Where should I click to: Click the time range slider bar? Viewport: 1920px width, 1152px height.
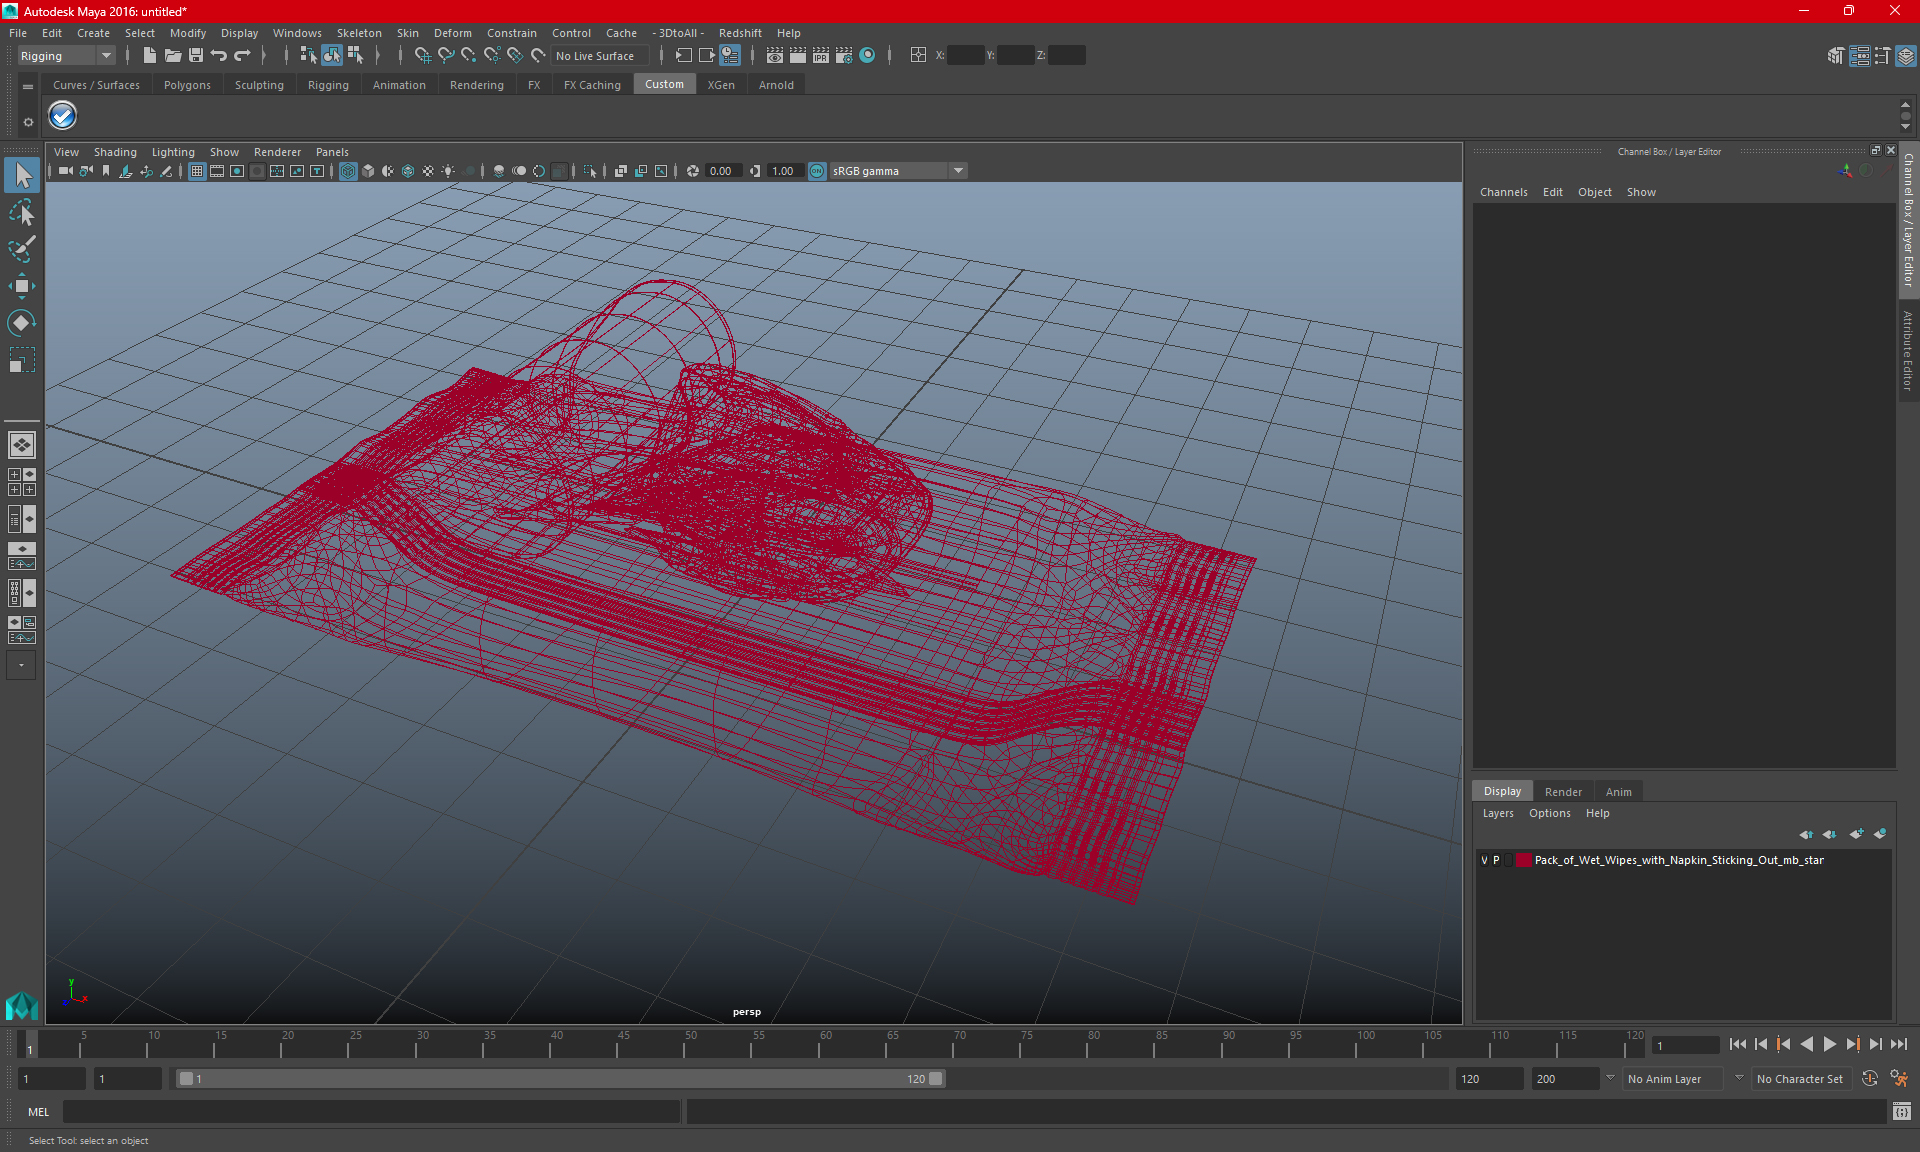coord(559,1079)
